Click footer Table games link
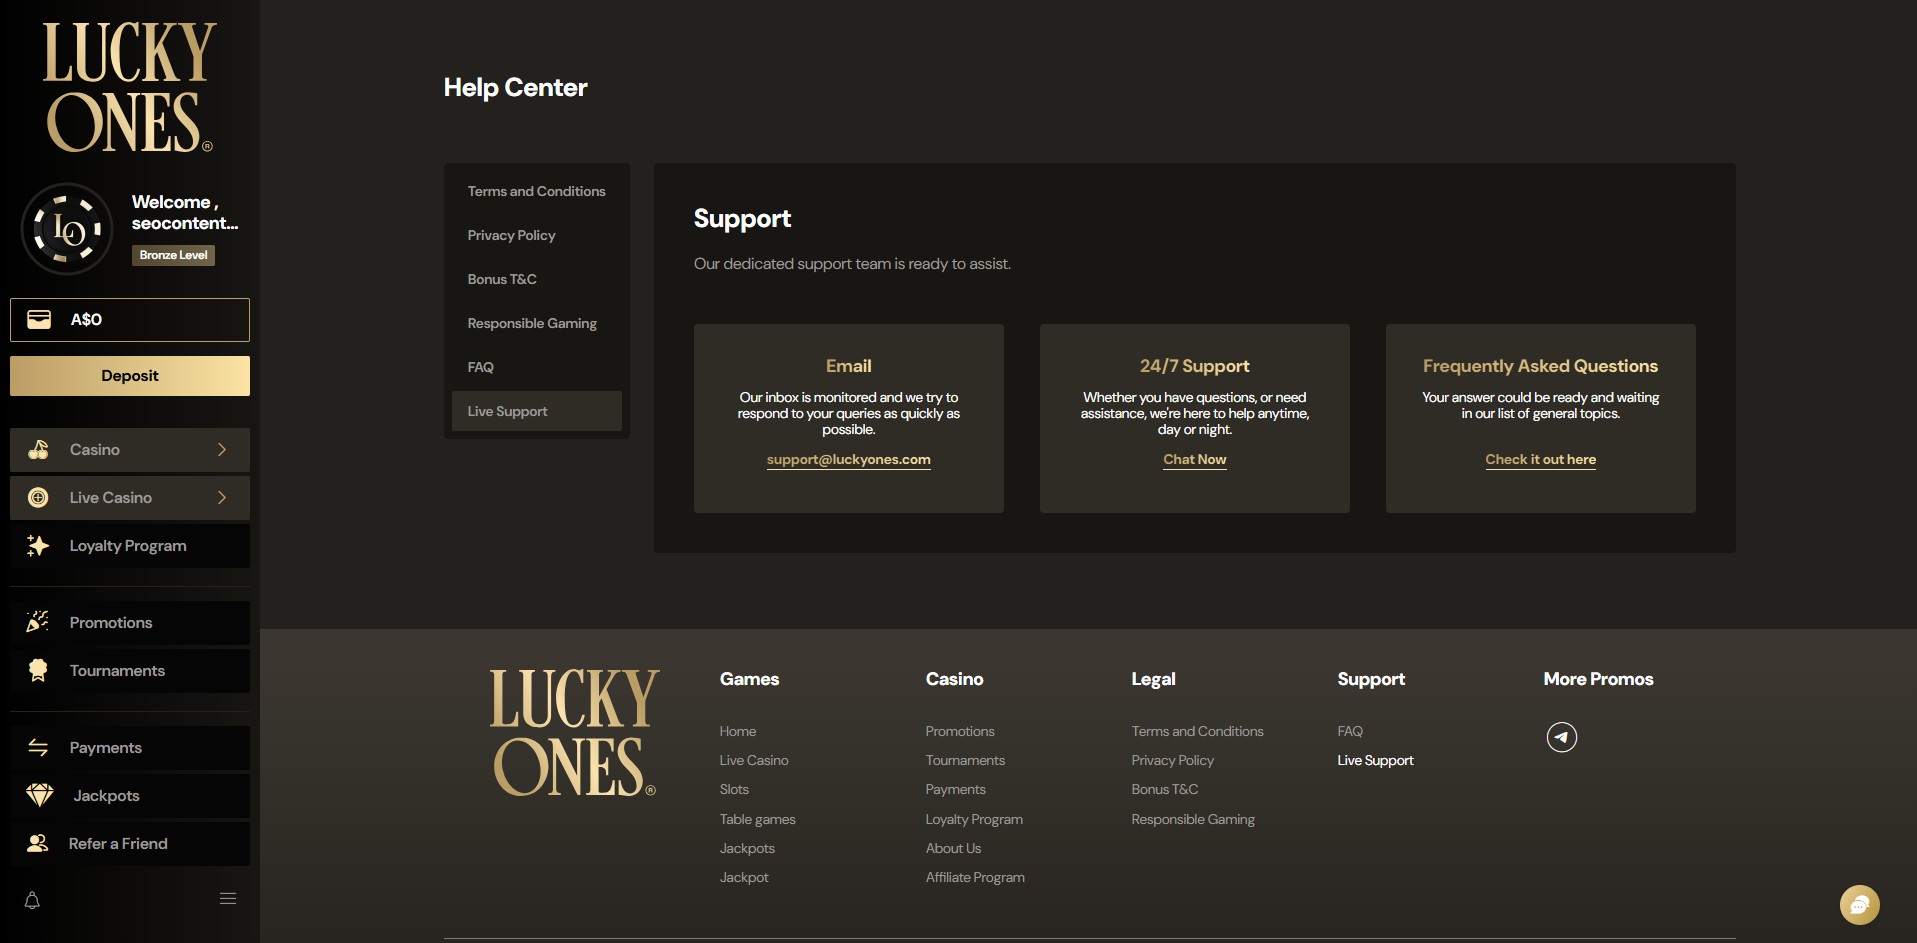 757,819
